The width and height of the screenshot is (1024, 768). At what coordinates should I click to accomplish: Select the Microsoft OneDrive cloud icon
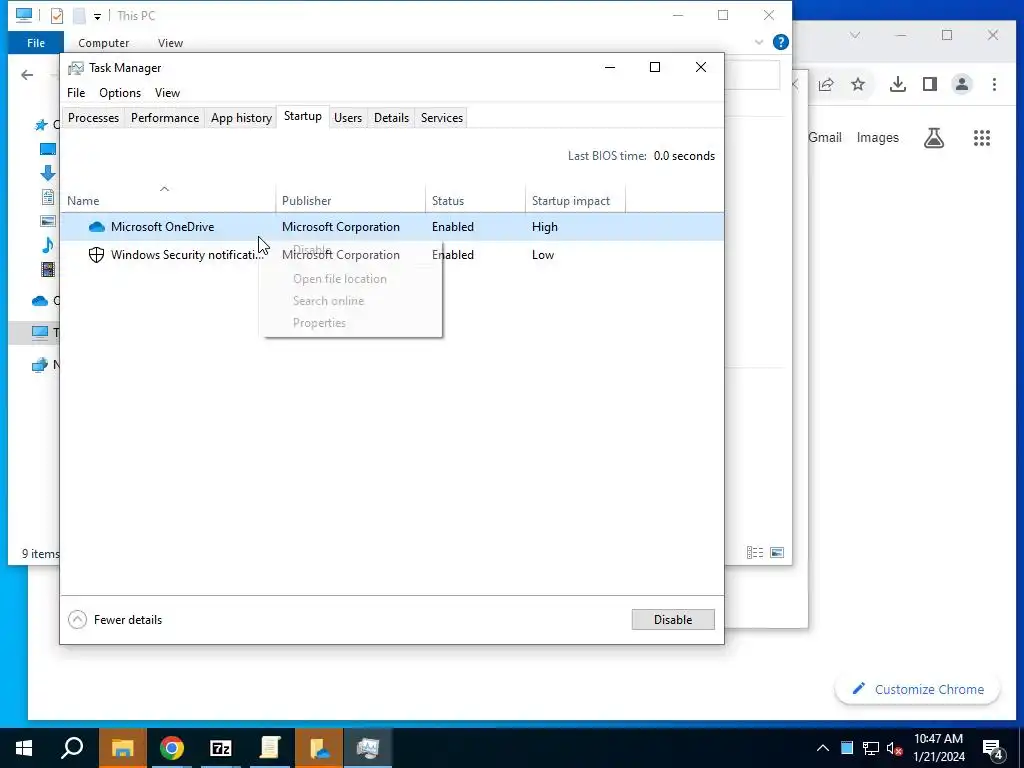[97, 227]
